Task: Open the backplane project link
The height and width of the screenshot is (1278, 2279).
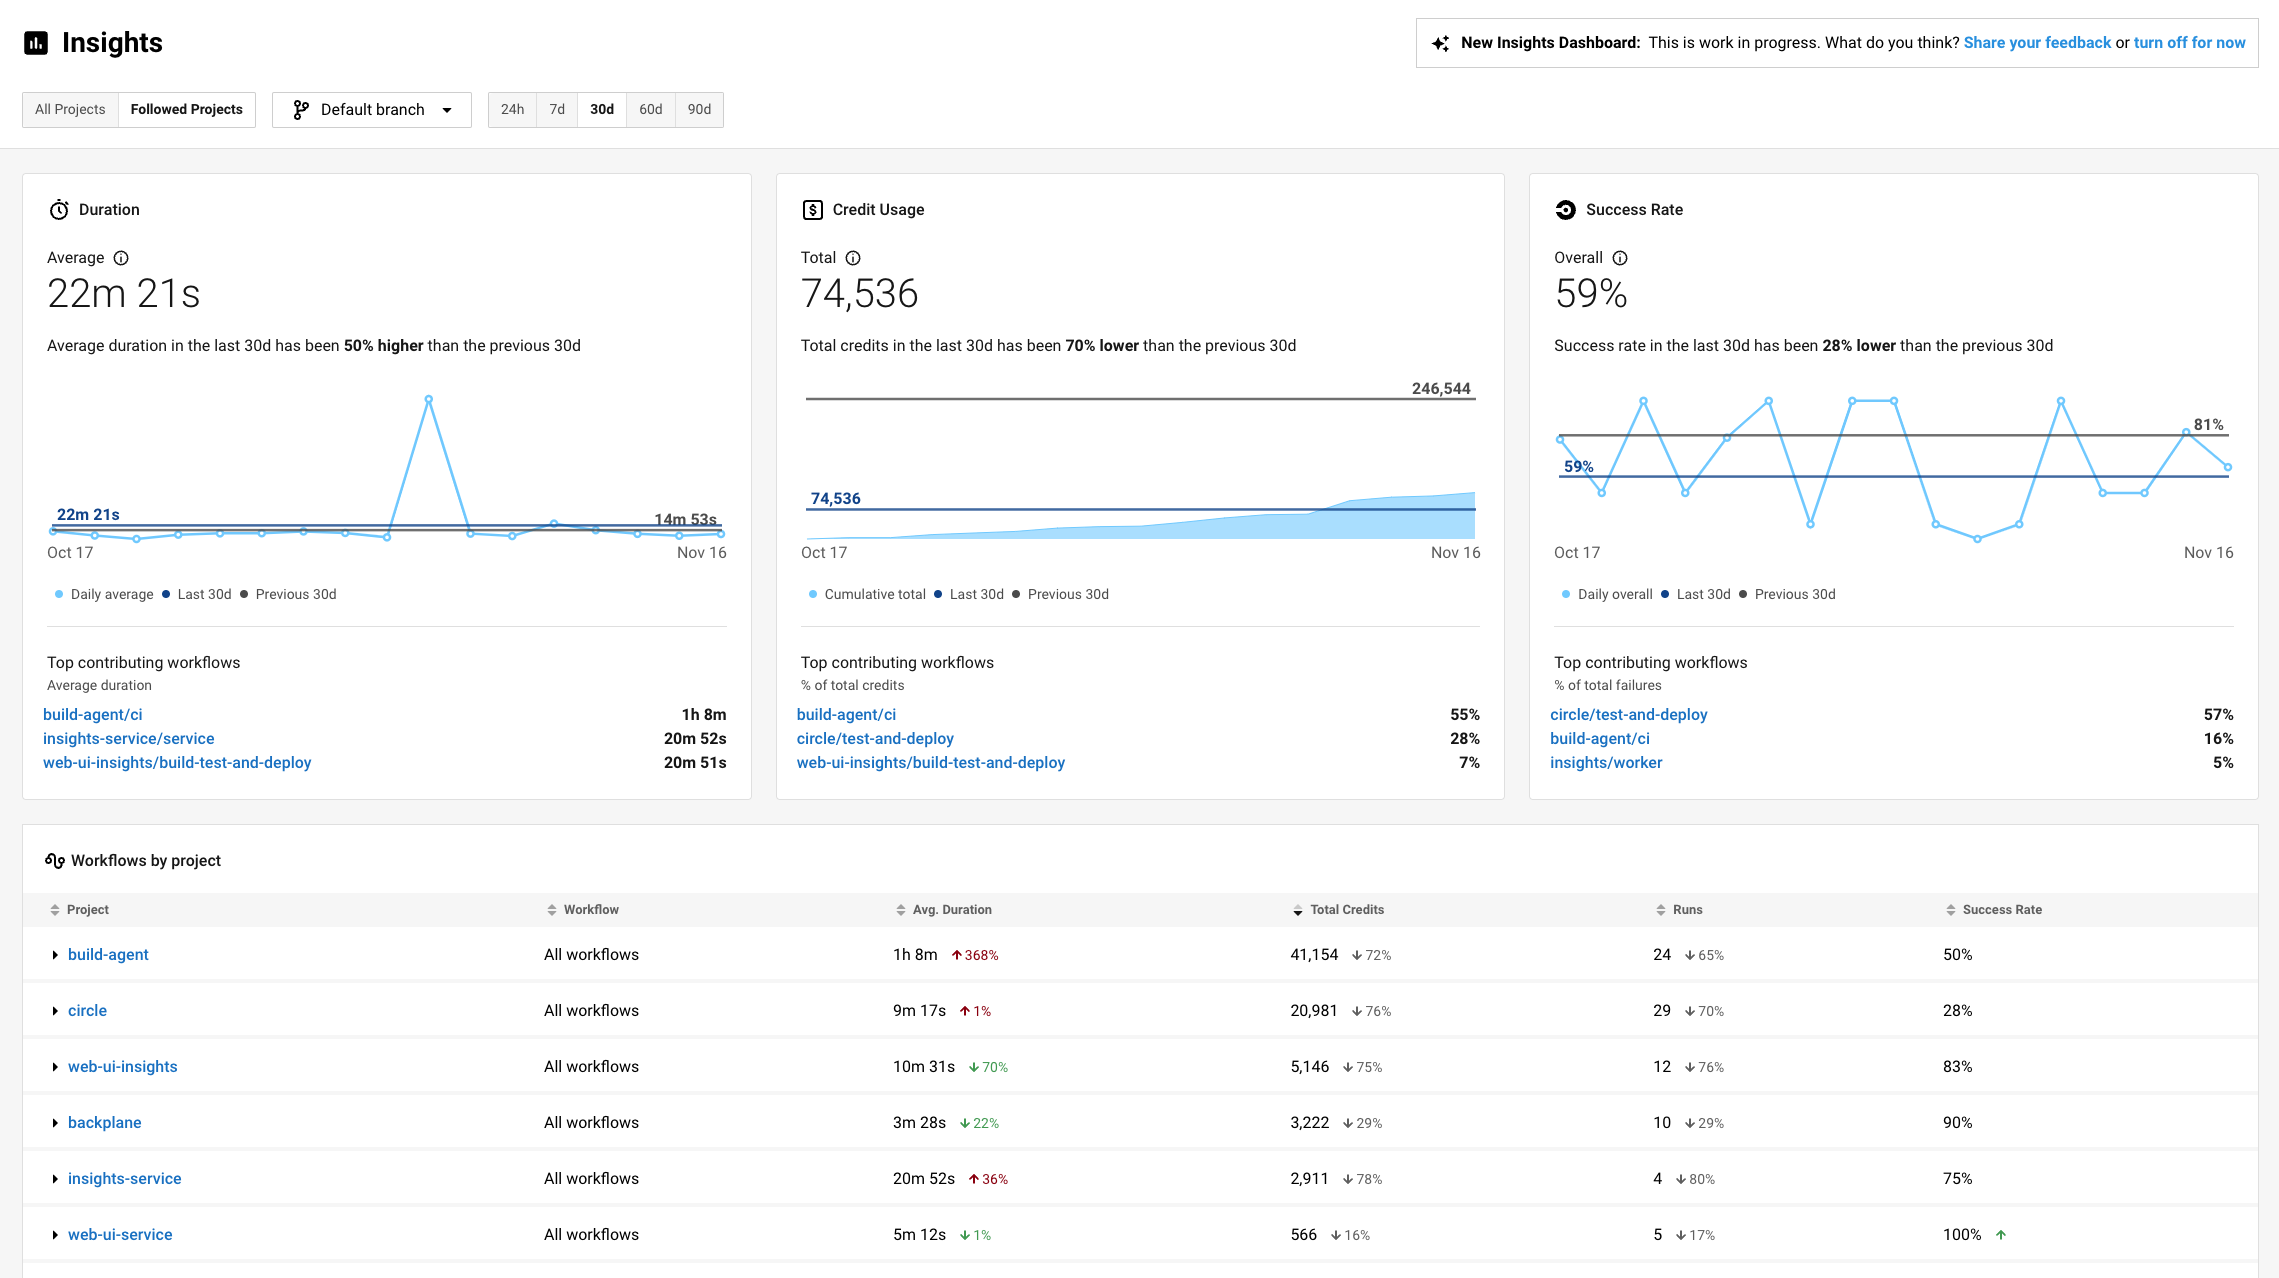Action: tap(105, 1123)
